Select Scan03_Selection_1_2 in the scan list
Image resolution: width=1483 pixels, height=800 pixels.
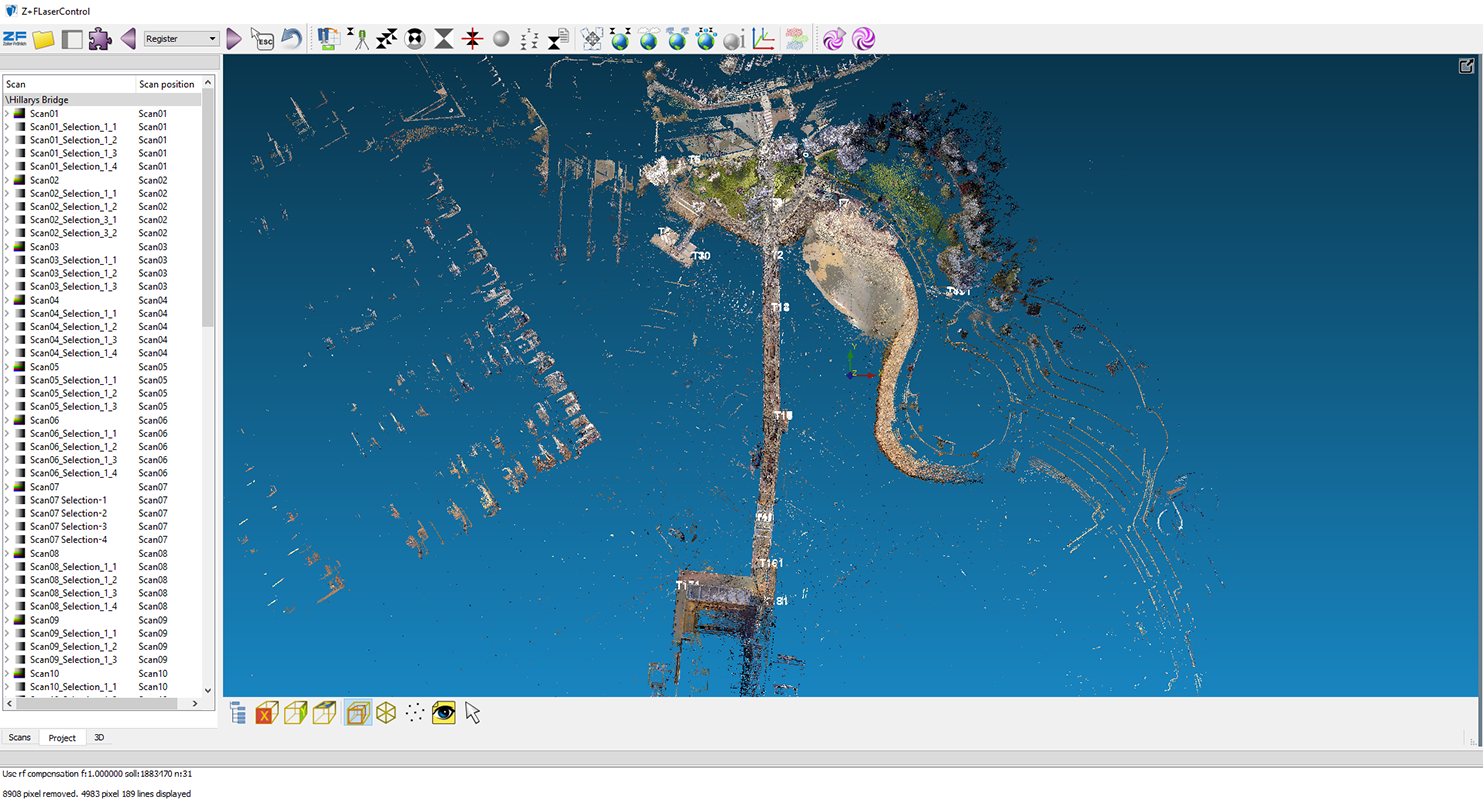73,273
